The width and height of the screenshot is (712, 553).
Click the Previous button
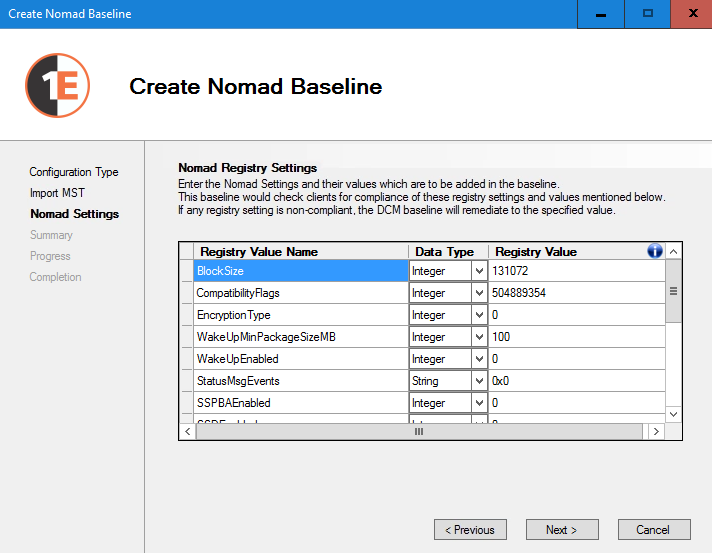pyautogui.click(x=470, y=530)
